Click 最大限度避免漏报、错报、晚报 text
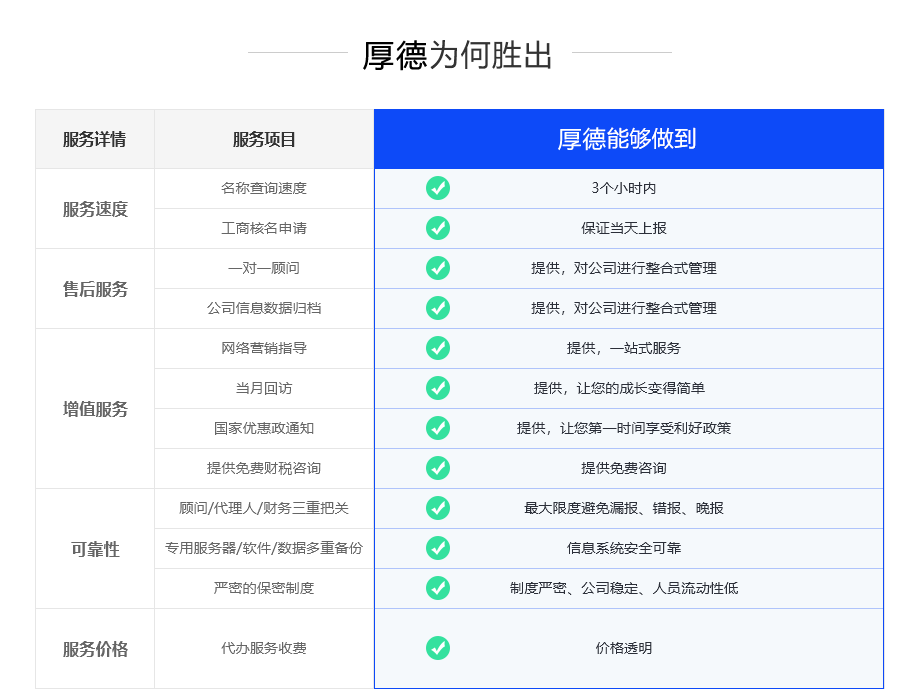This screenshot has height=700, width=920. tap(624, 508)
